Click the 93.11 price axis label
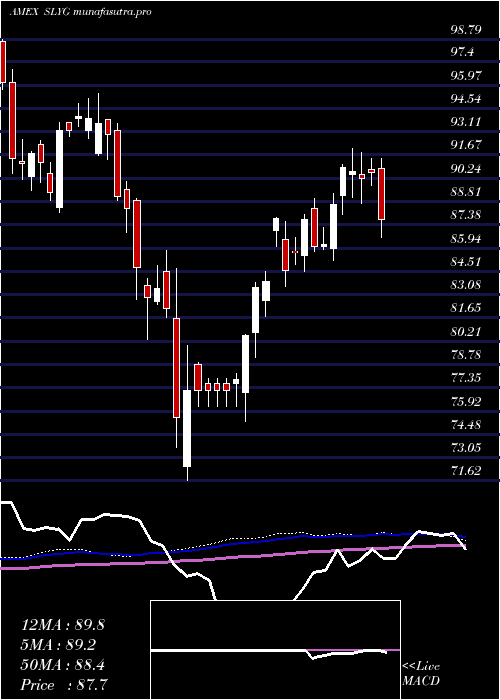The height and width of the screenshot is (700, 500). tap(466, 122)
